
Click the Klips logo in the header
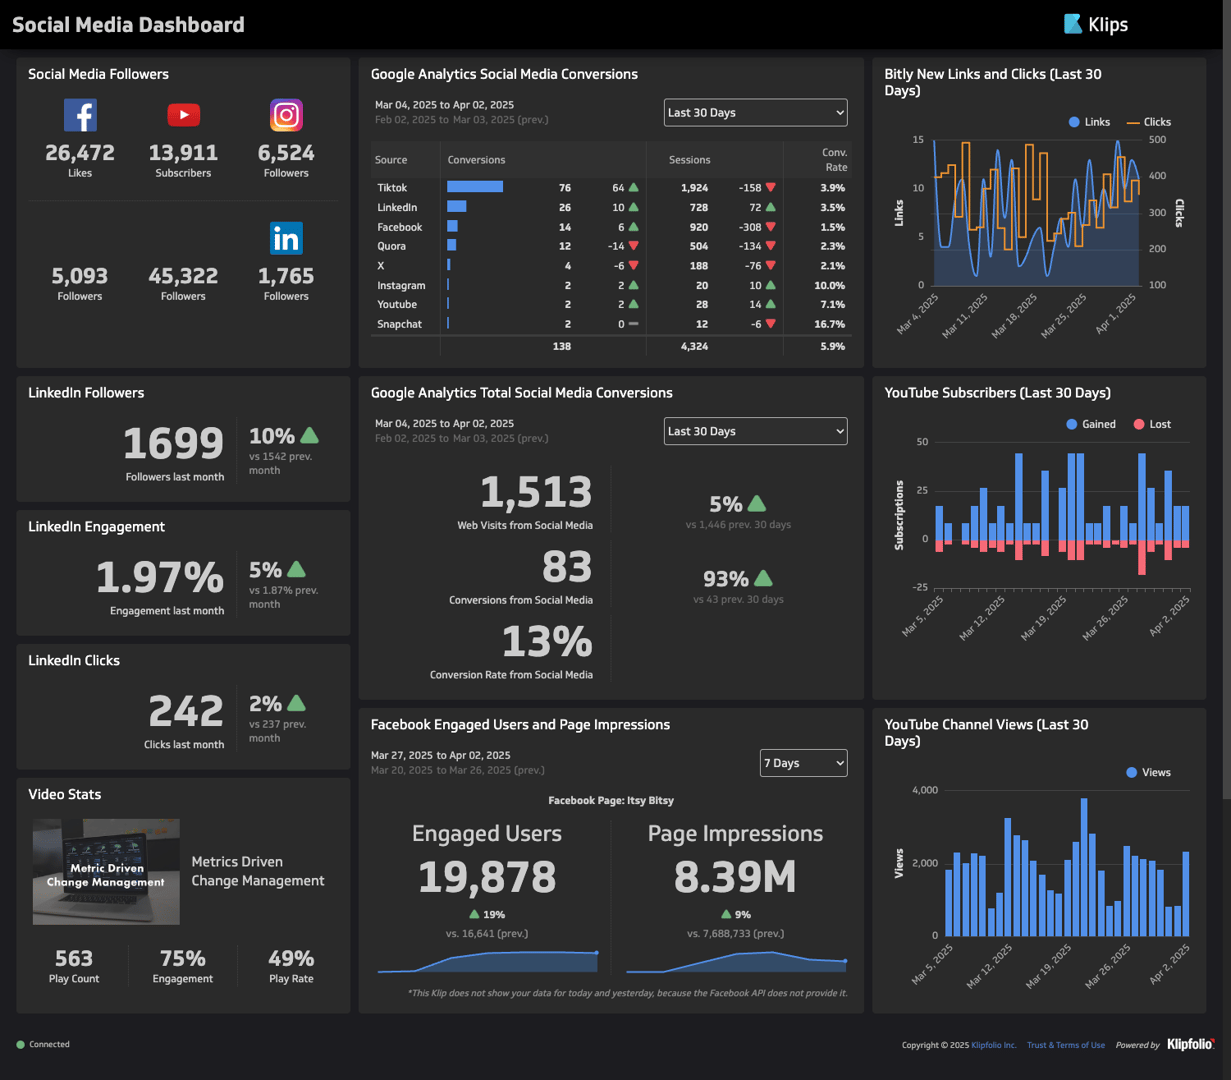click(x=1097, y=23)
